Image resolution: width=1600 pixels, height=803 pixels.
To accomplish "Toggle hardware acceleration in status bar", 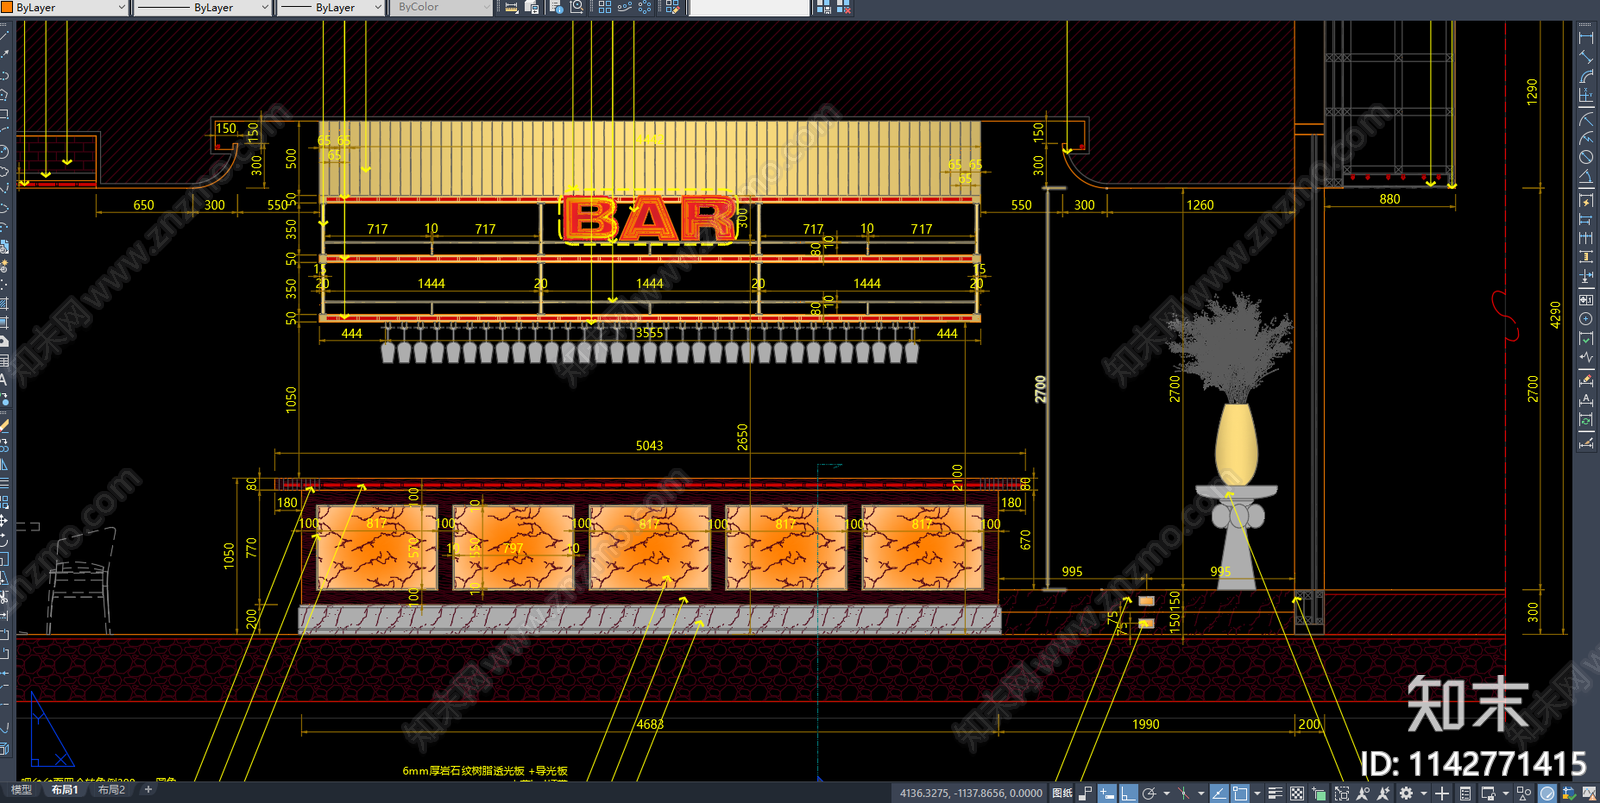I will (x=1547, y=793).
